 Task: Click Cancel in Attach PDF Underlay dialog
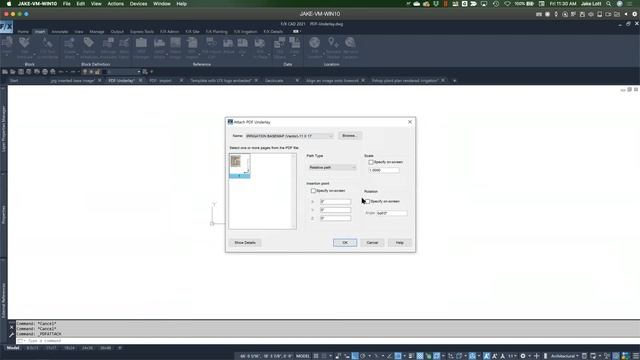(372, 242)
